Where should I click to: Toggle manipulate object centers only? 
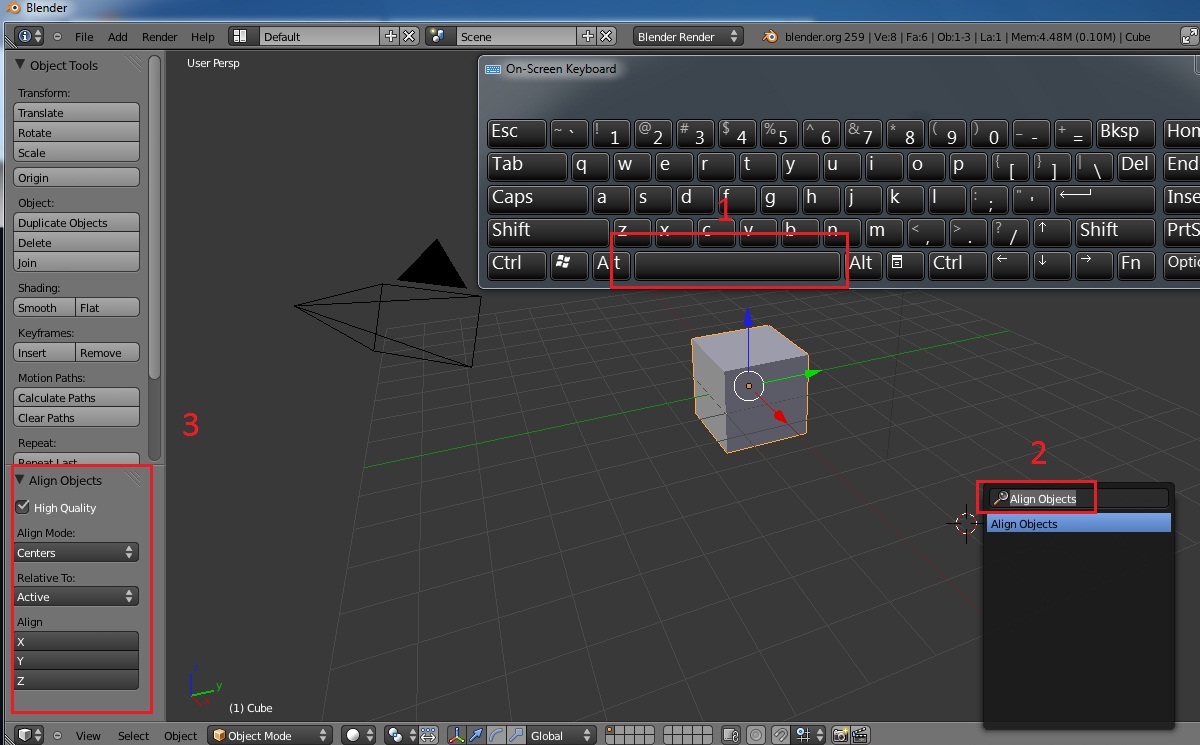pos(428,735)
